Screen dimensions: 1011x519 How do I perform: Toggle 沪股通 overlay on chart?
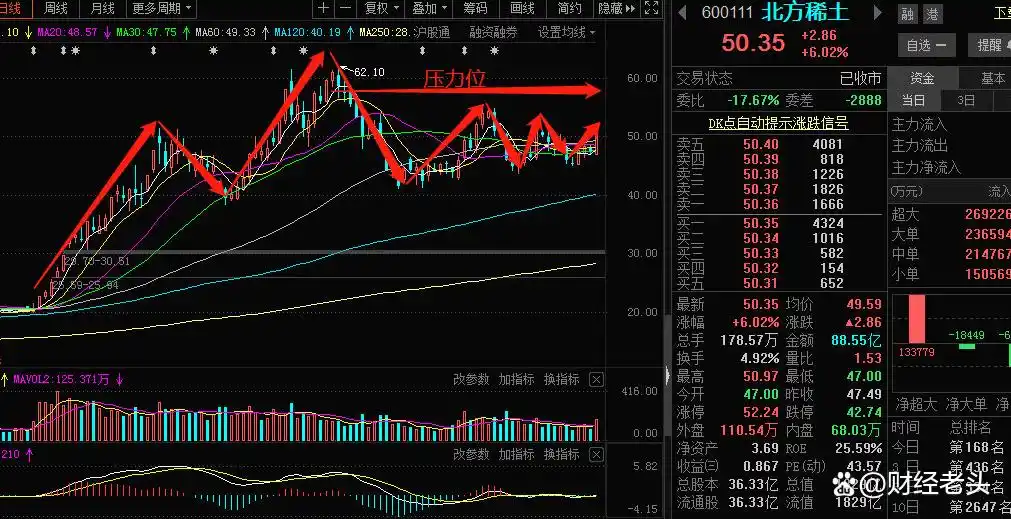[431, 32]
